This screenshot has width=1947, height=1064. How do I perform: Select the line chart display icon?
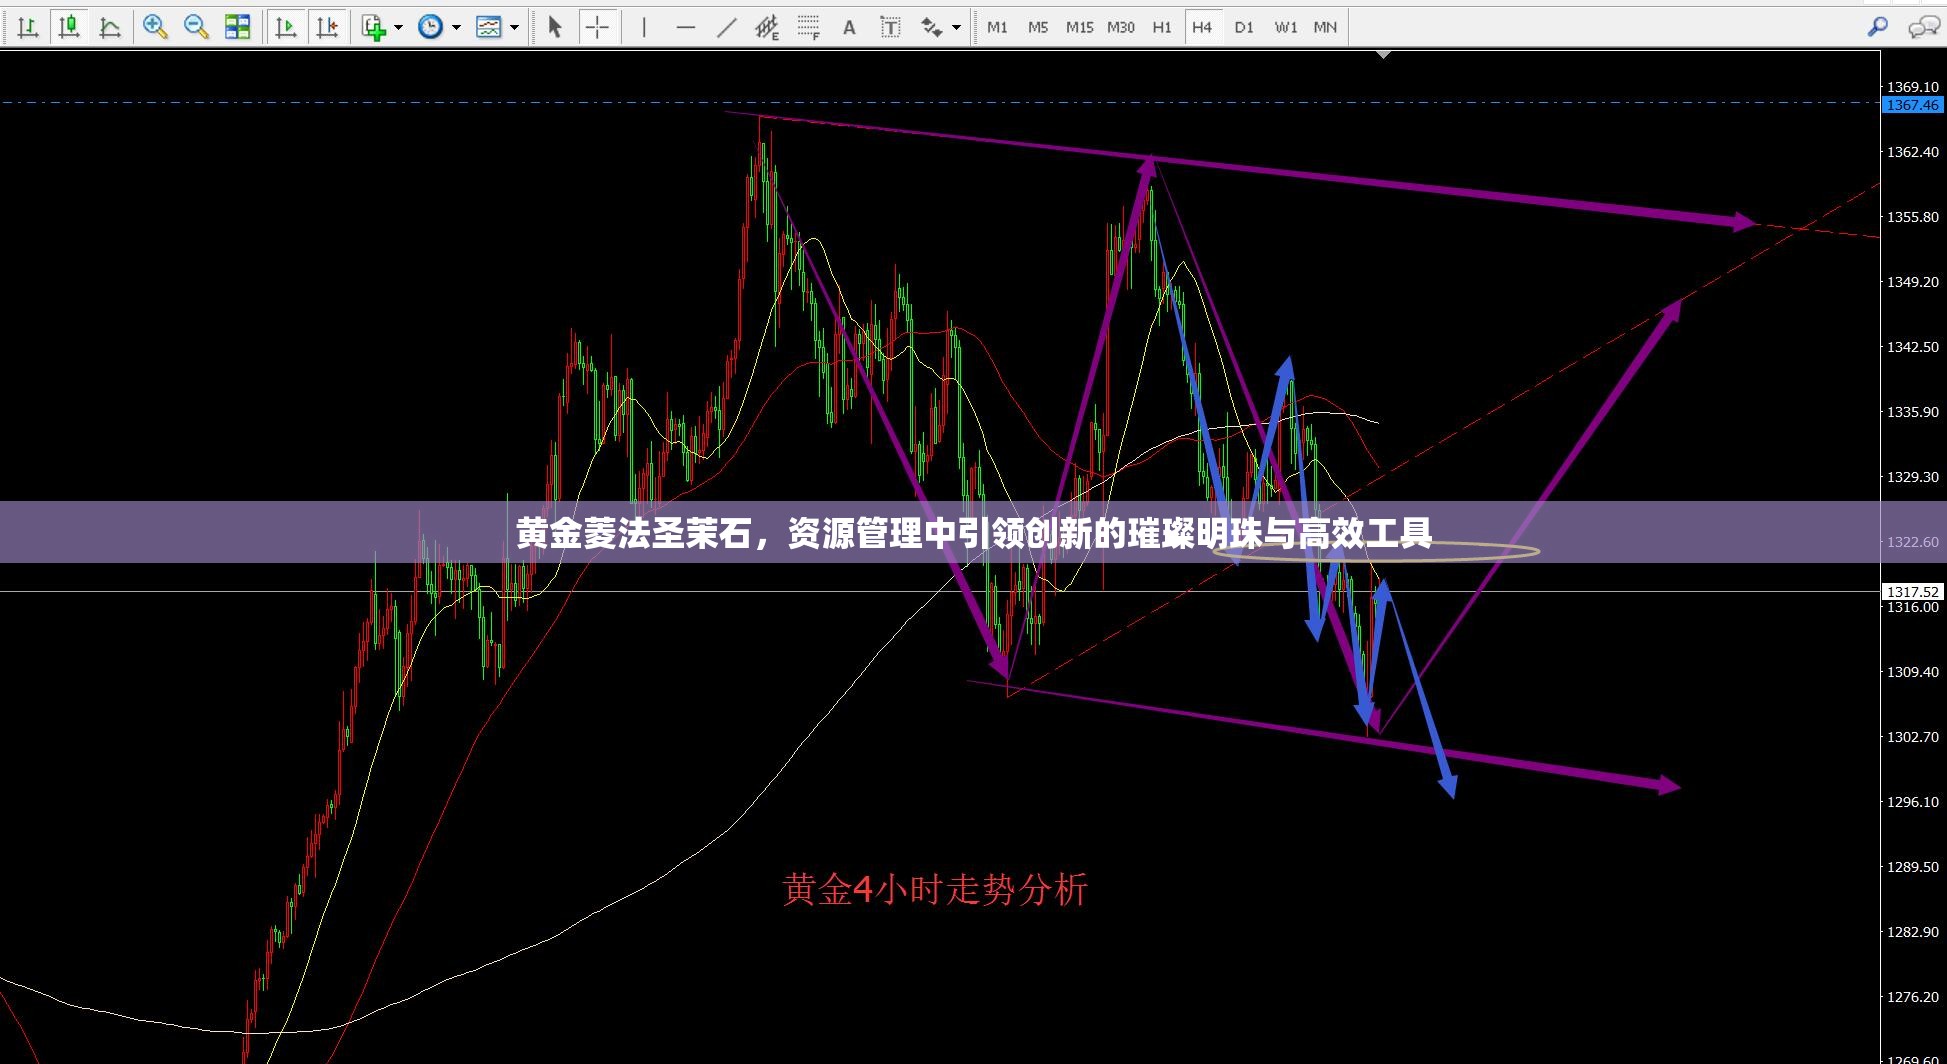pos(110,27)
